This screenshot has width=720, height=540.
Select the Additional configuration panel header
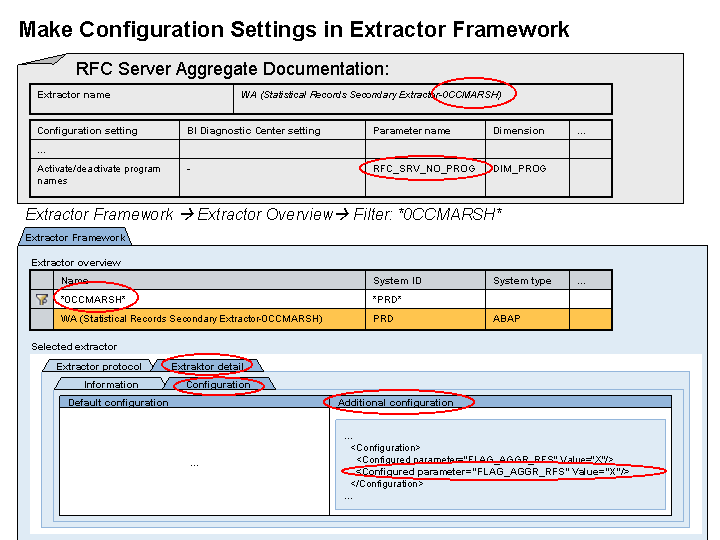396,402
